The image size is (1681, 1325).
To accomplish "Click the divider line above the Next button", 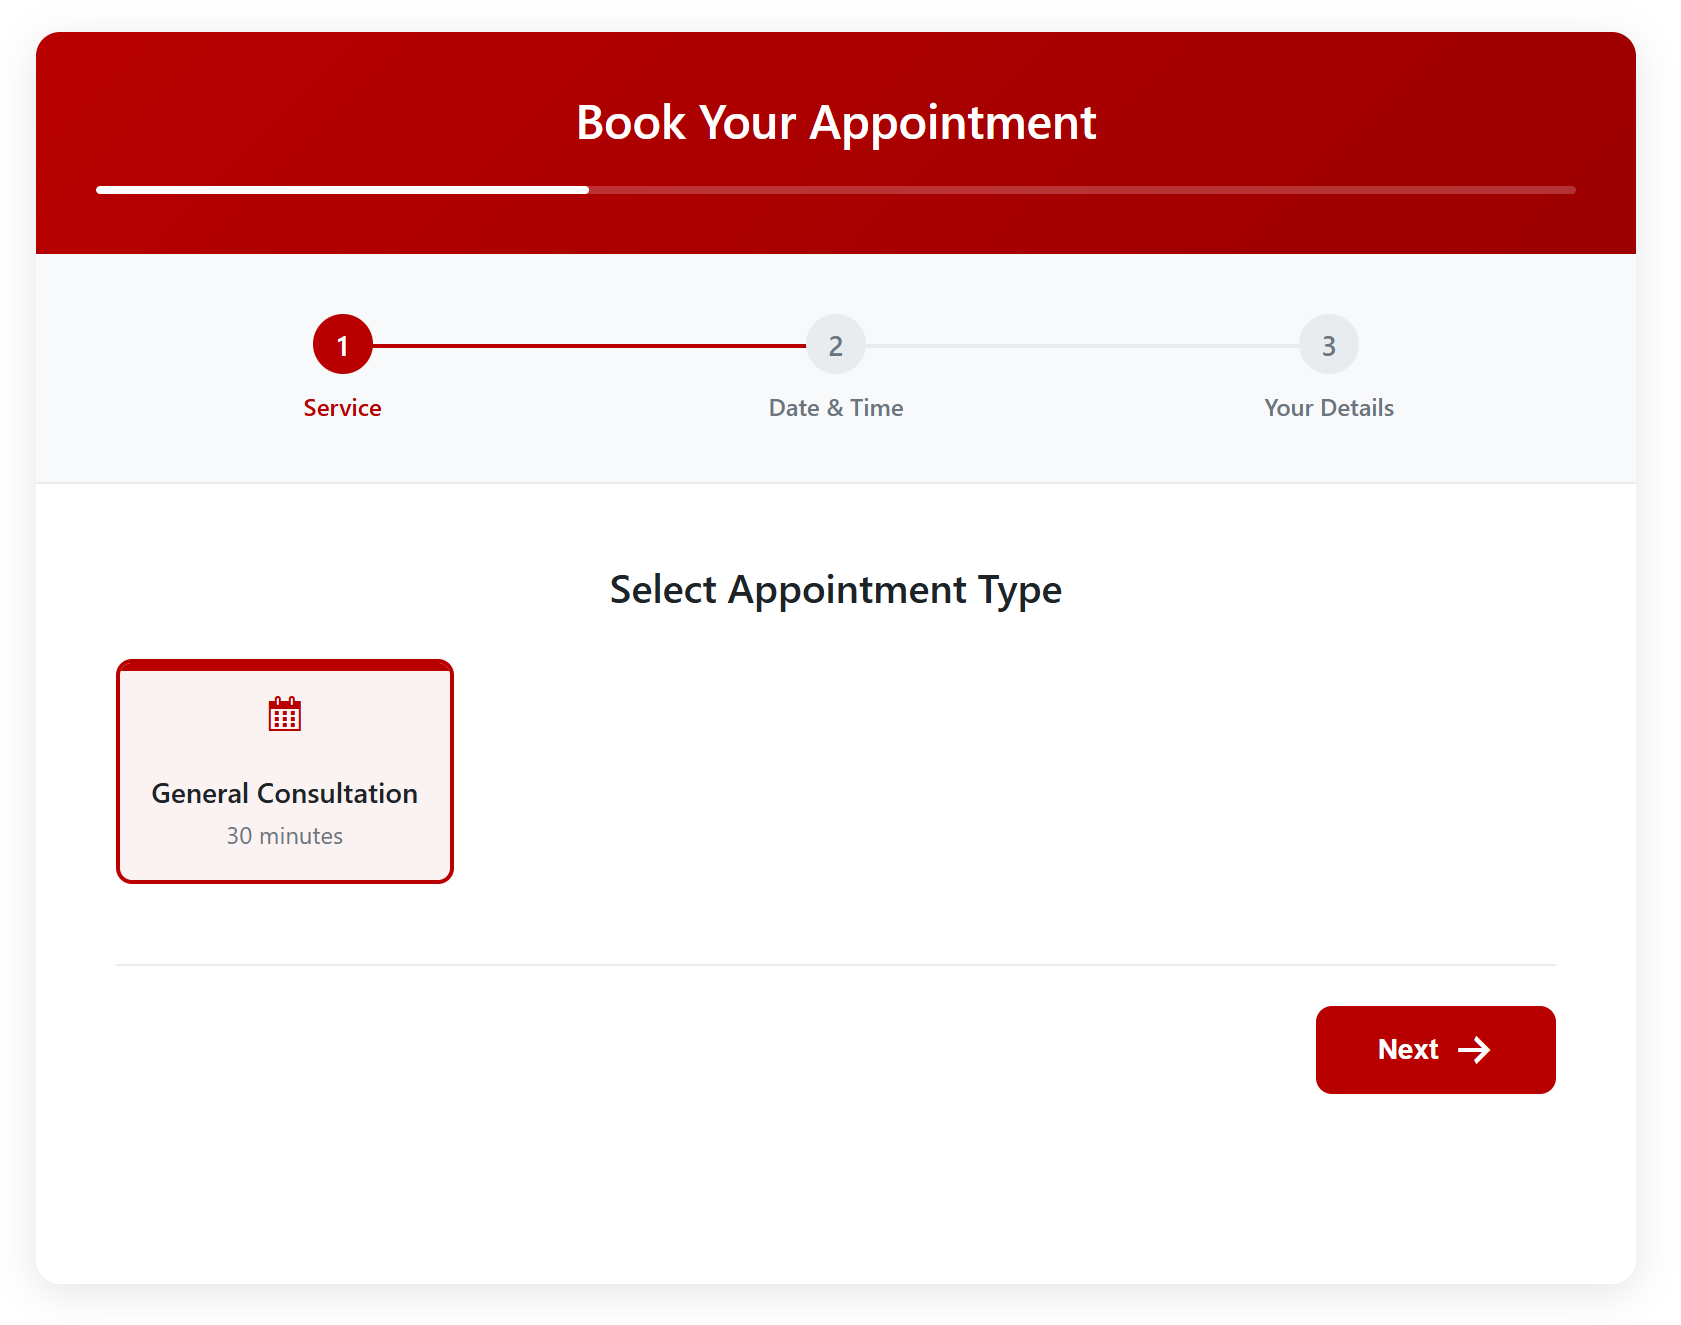I will (836, 965).
